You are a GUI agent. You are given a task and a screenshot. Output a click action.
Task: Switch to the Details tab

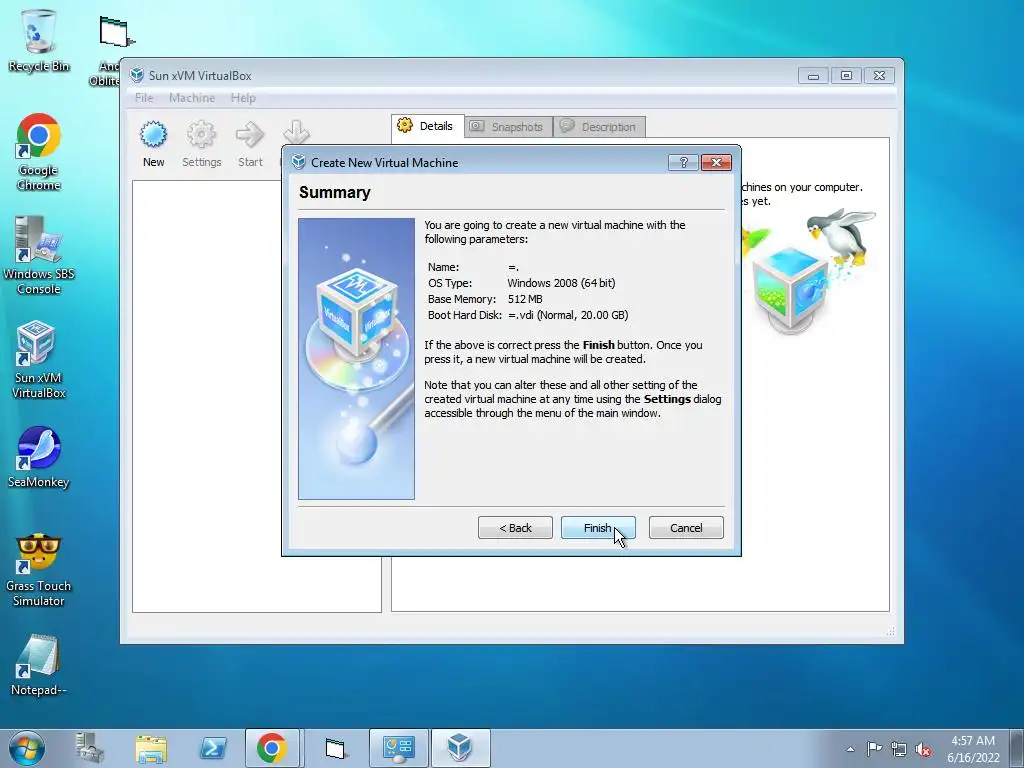tap(428, 126)
